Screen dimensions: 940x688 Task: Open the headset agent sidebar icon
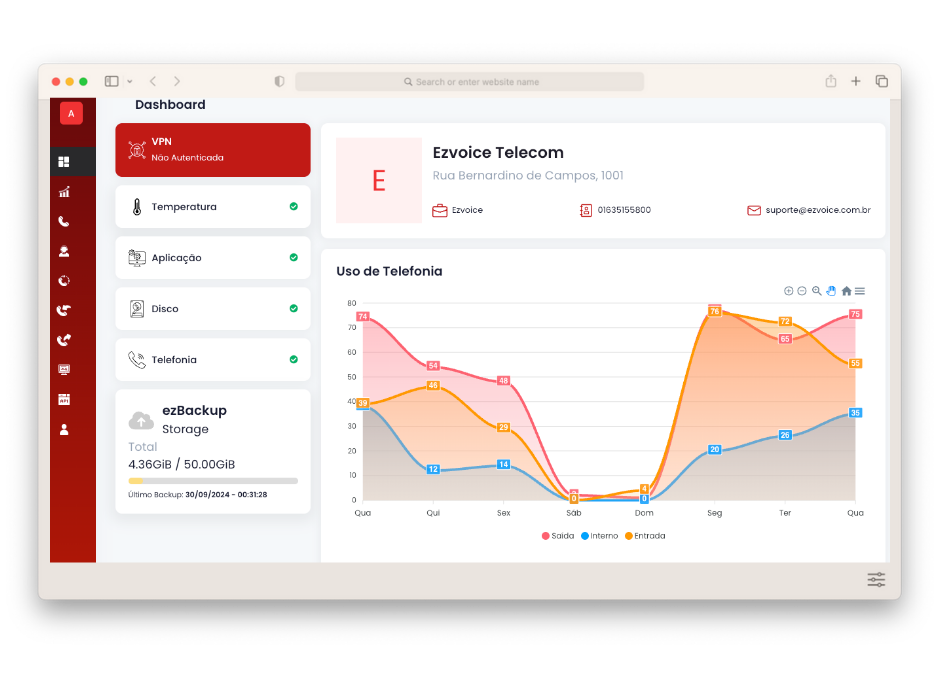[64, 251]
